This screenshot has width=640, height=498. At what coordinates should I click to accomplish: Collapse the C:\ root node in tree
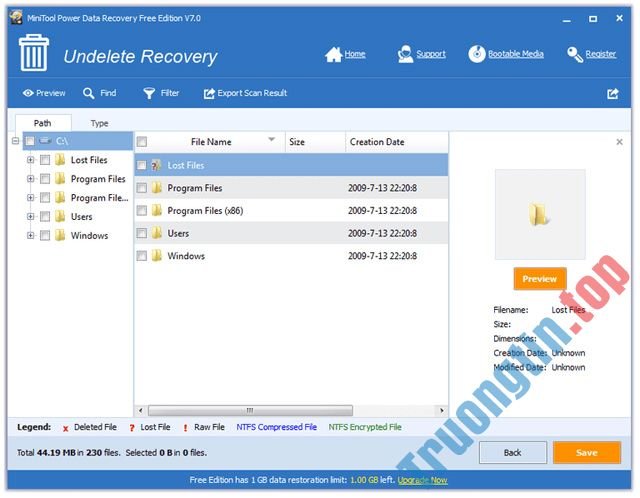16,141
